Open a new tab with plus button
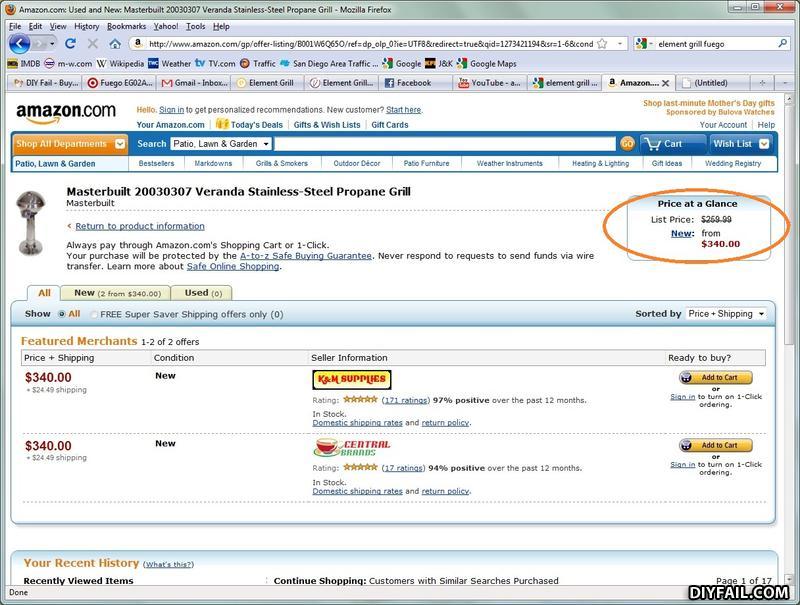 point(762,83)
